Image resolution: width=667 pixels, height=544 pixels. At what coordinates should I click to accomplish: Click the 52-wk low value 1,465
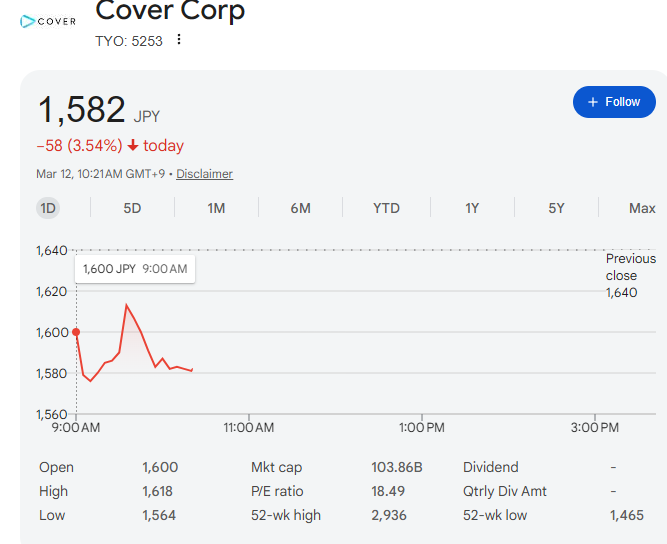[627, 516]
